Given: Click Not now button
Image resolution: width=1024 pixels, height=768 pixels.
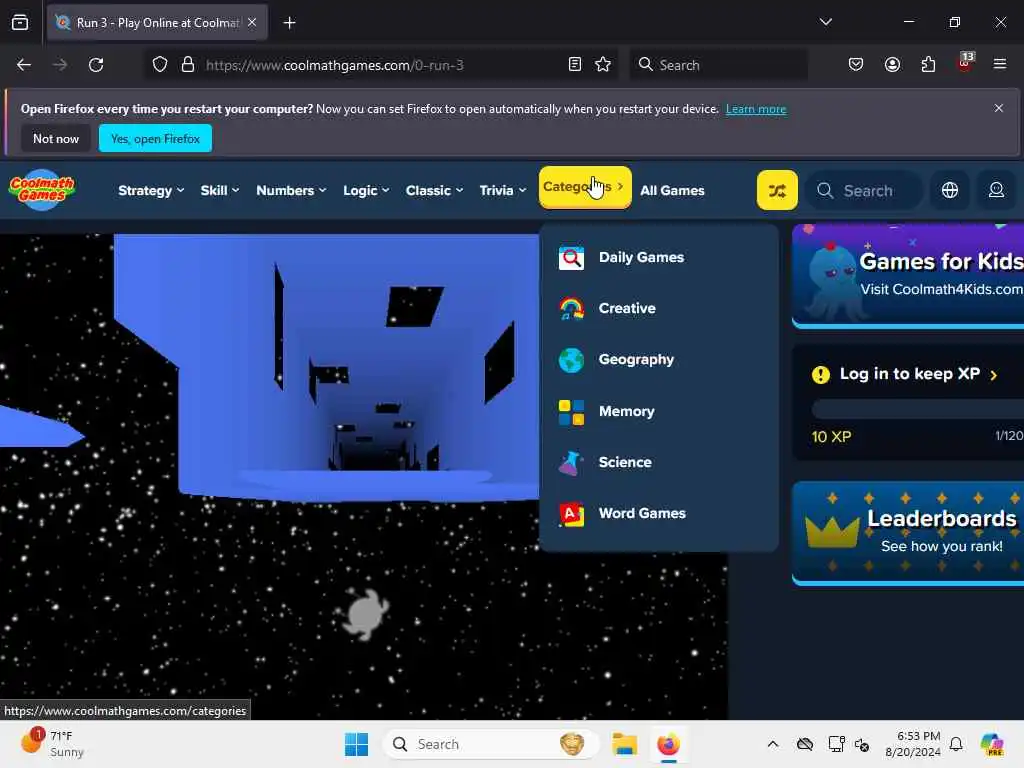Looking at the screenshot, I should coord(56,138).
